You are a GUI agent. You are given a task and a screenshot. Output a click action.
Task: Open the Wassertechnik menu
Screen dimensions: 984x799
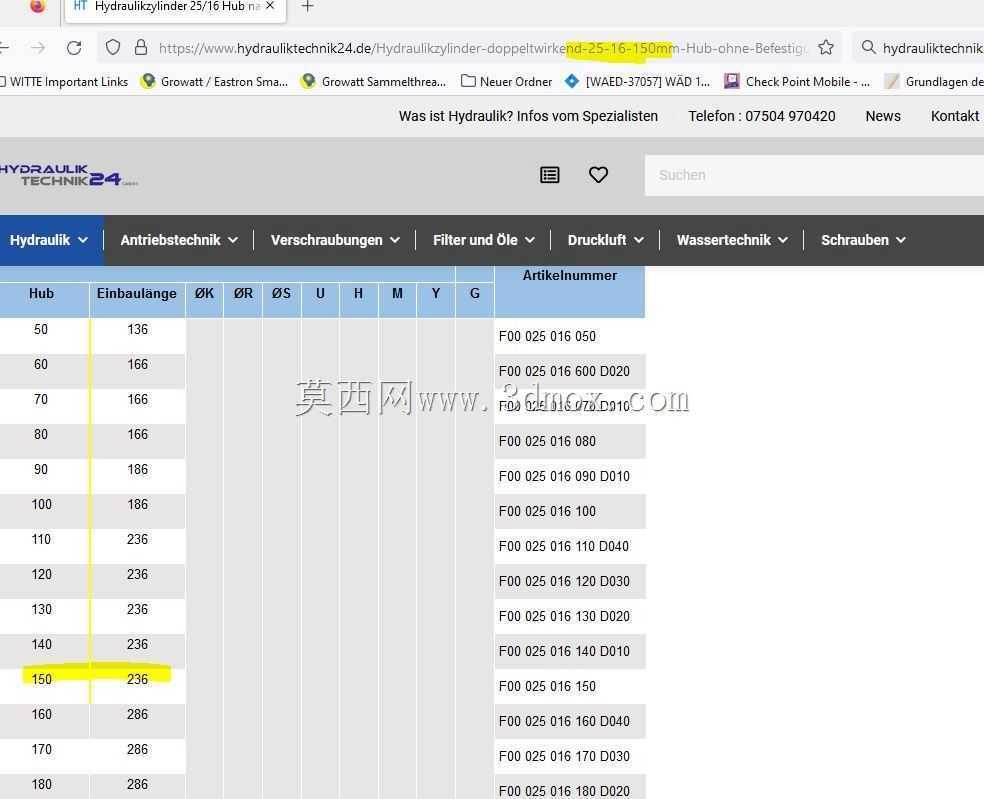point(732,240)
